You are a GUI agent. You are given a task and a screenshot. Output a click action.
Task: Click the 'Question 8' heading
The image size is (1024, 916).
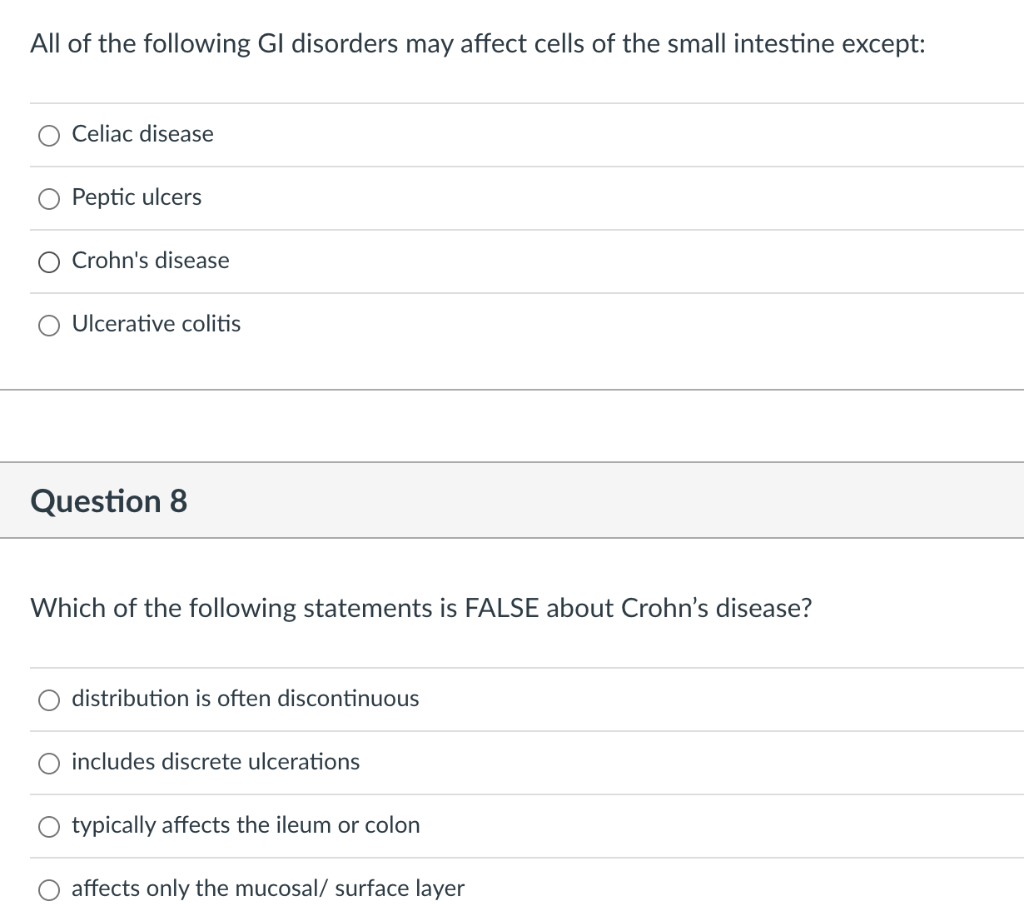(x=109, y=501)
